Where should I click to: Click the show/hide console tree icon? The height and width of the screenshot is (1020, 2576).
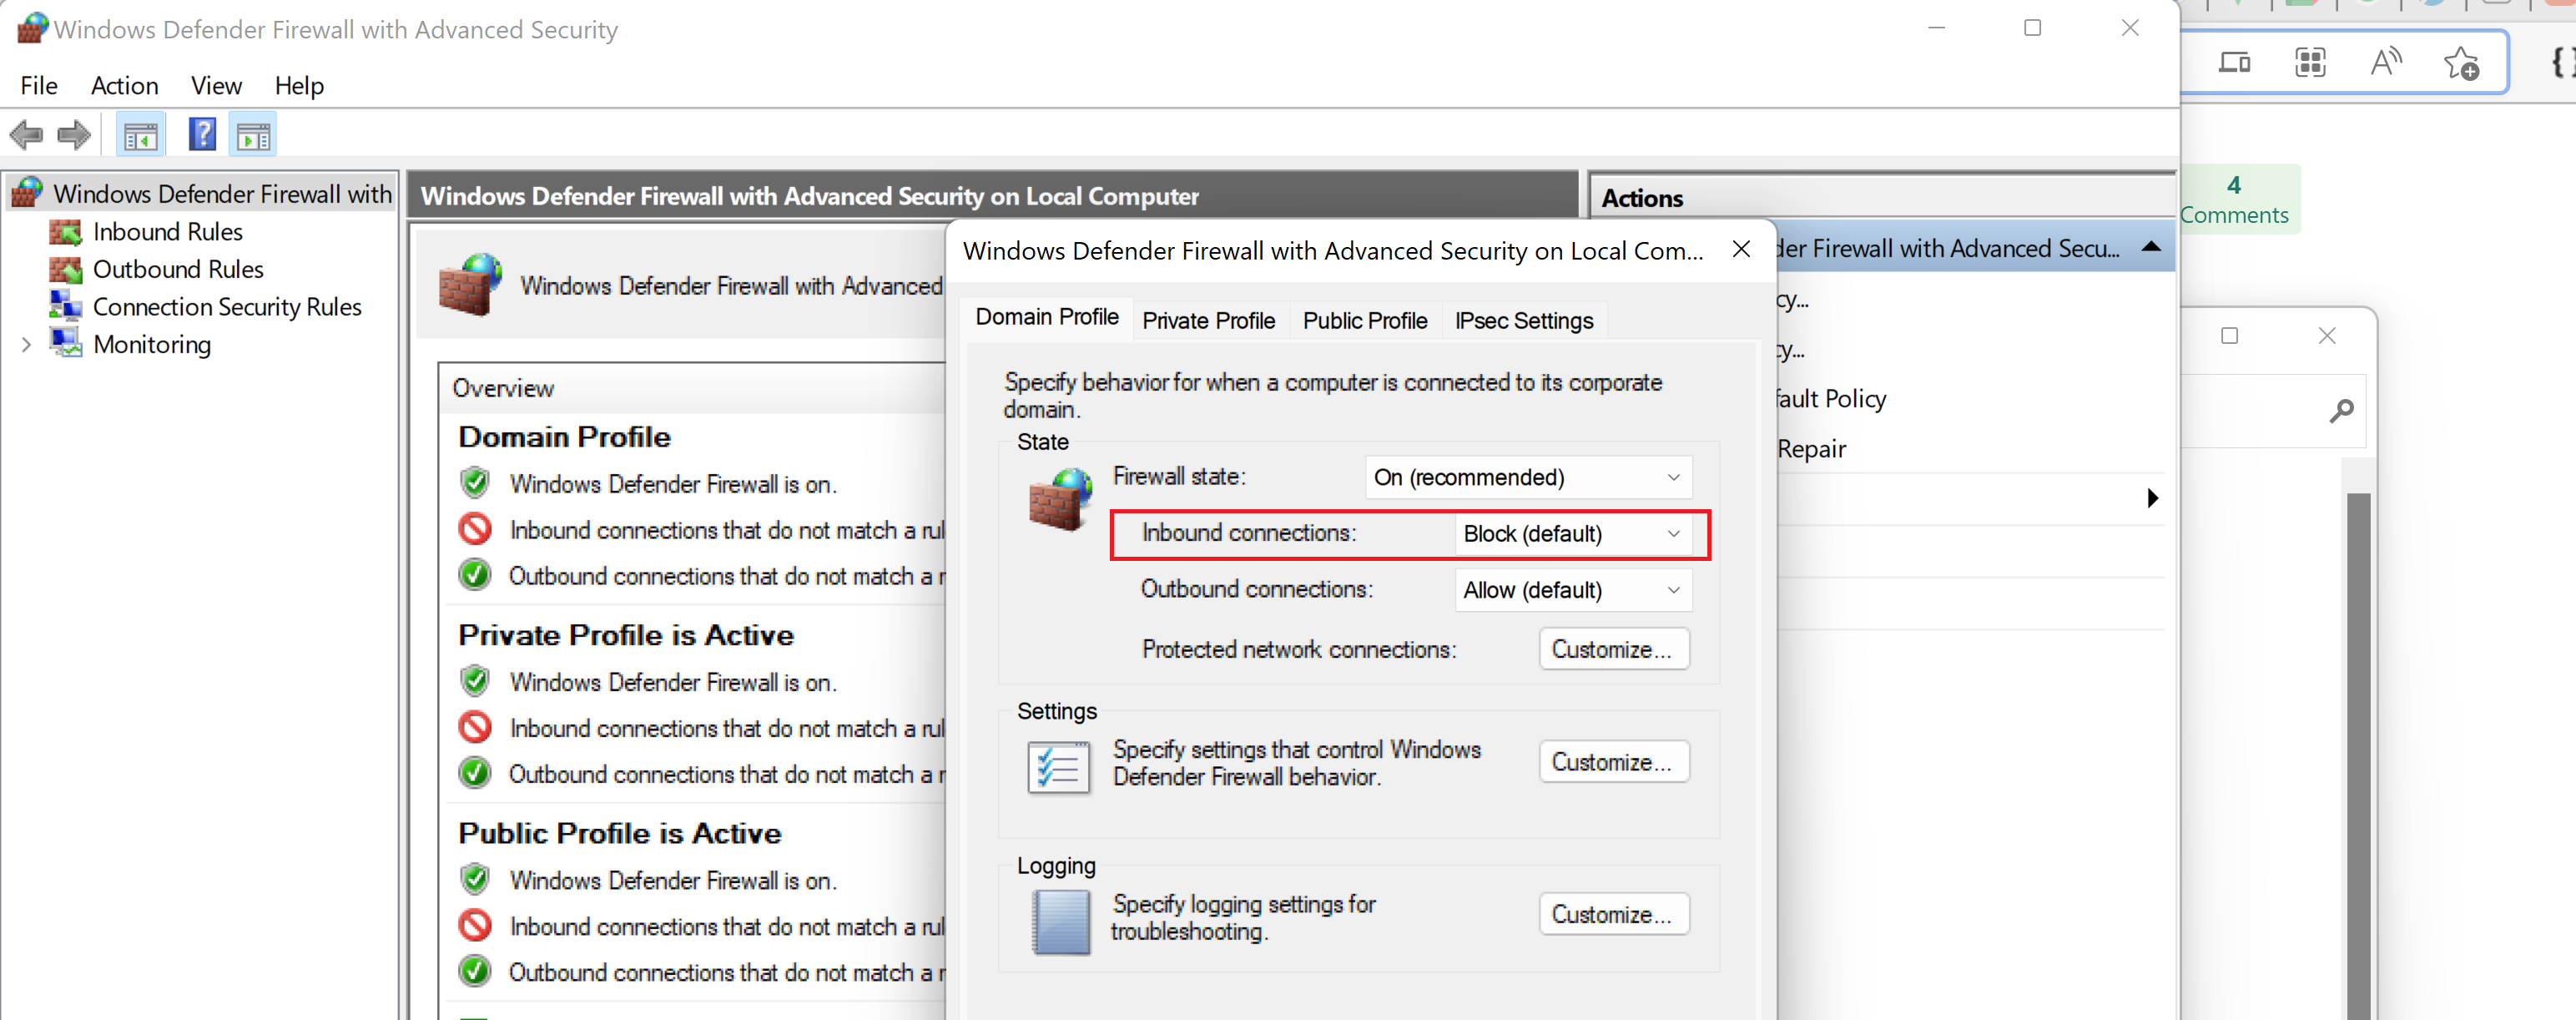tap(140, 135)
